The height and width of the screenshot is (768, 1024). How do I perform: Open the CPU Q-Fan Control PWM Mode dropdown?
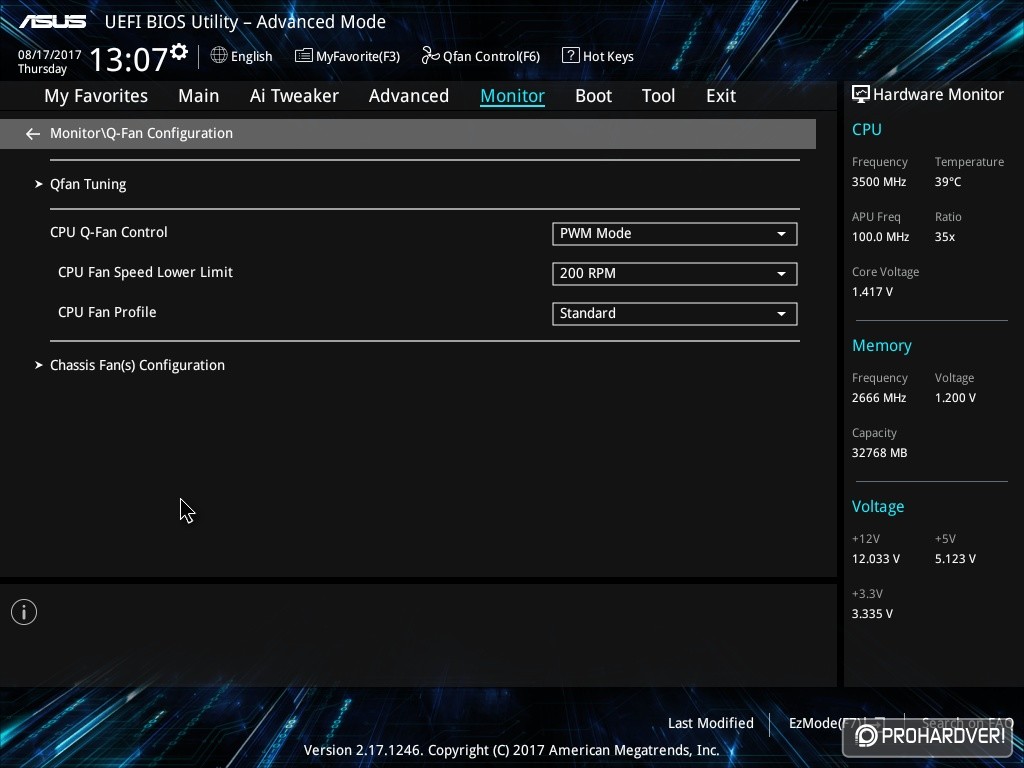675,234
